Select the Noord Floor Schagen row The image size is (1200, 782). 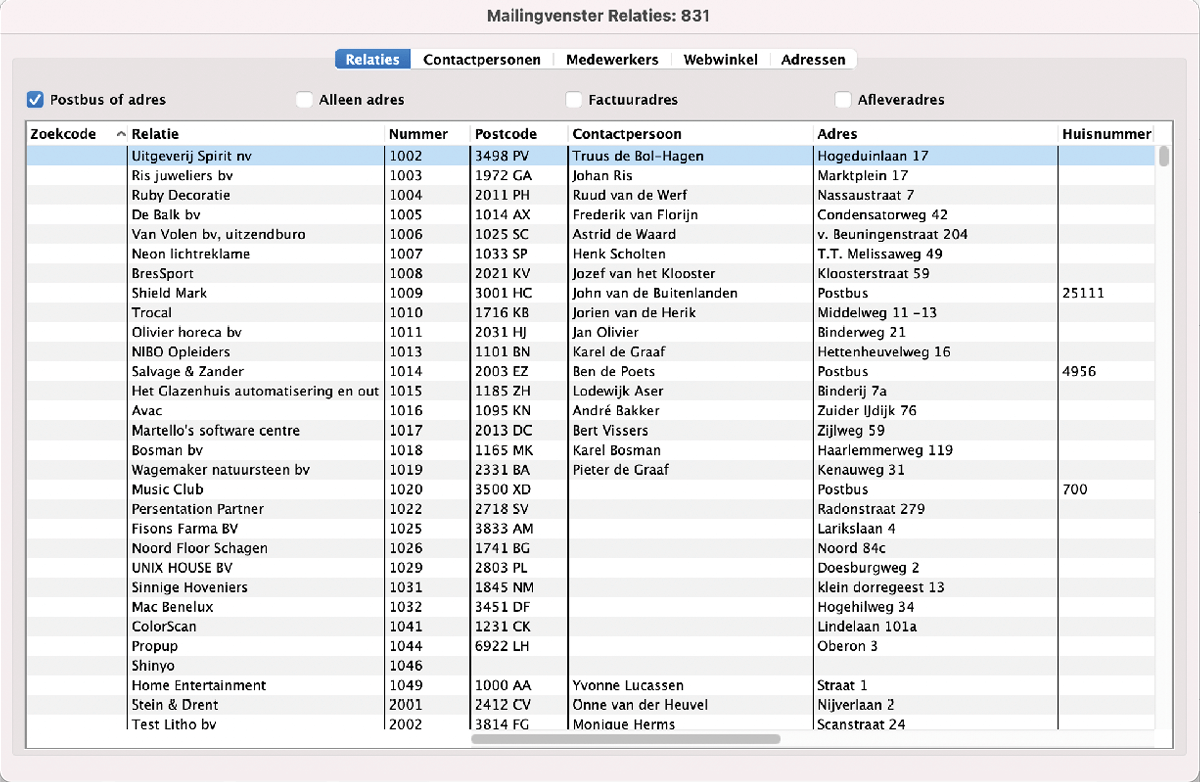click(590, 548)
